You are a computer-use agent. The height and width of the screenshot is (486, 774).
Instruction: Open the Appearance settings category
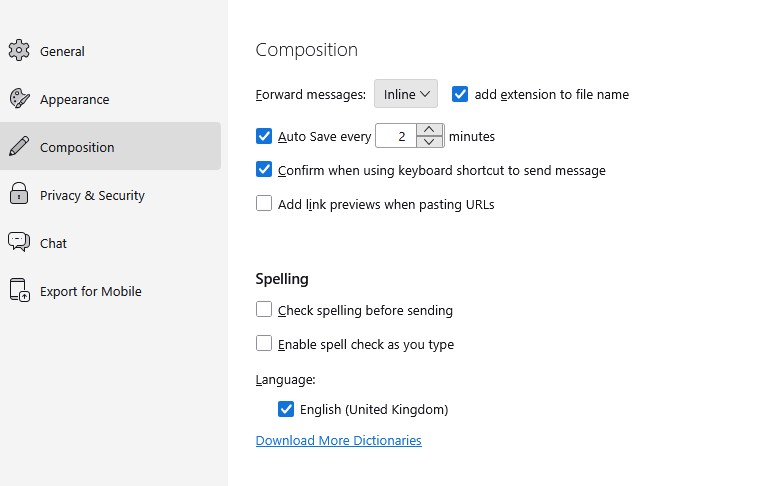tap(75, 99)
